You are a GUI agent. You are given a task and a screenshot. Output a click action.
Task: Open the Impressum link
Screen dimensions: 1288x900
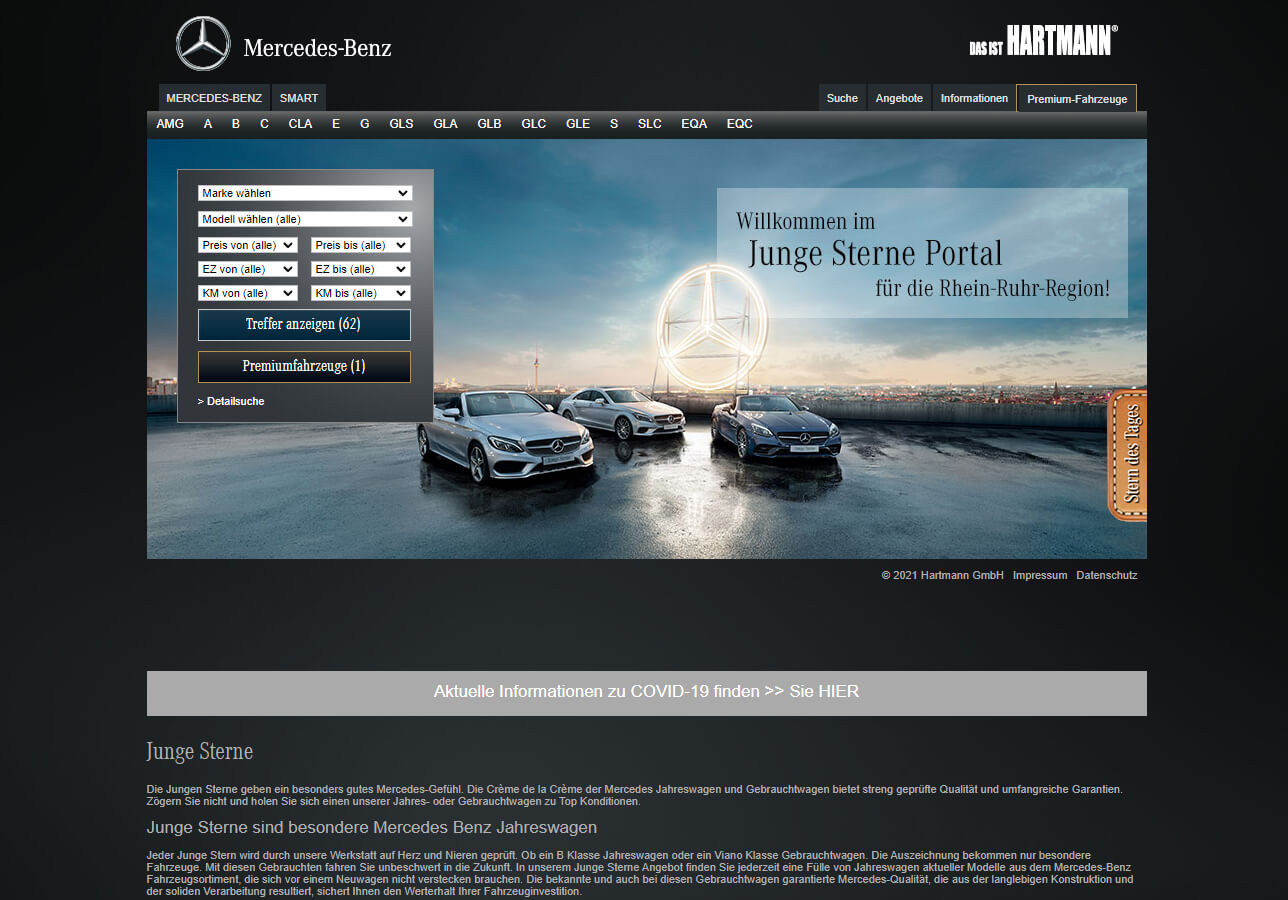coord(1039,575)
